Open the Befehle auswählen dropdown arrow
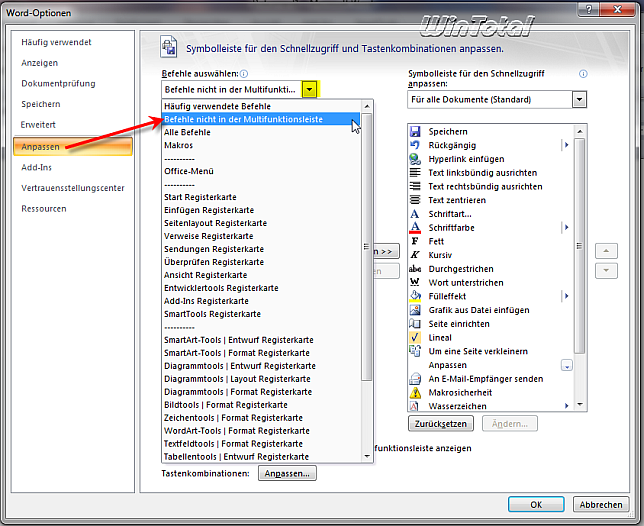Viewport: 644px width, 526px height. tap(310, 89)
